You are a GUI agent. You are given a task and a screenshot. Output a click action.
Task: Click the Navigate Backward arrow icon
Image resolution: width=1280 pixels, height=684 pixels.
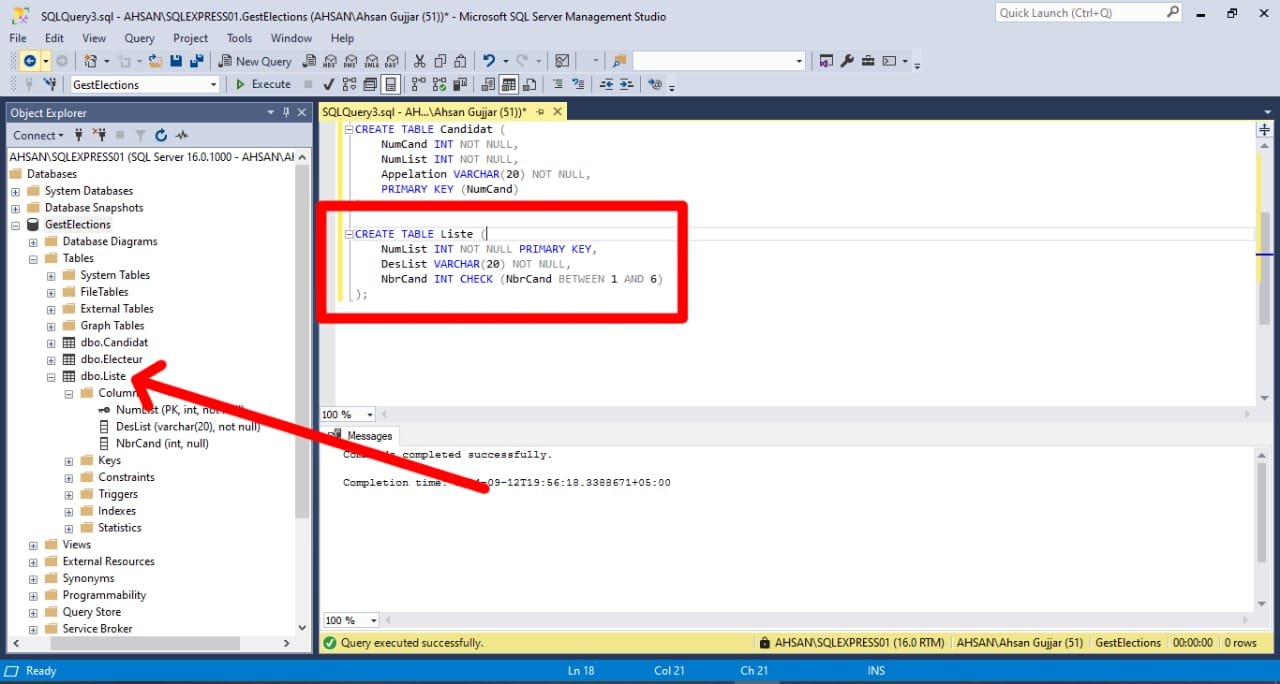coord(30,61)
